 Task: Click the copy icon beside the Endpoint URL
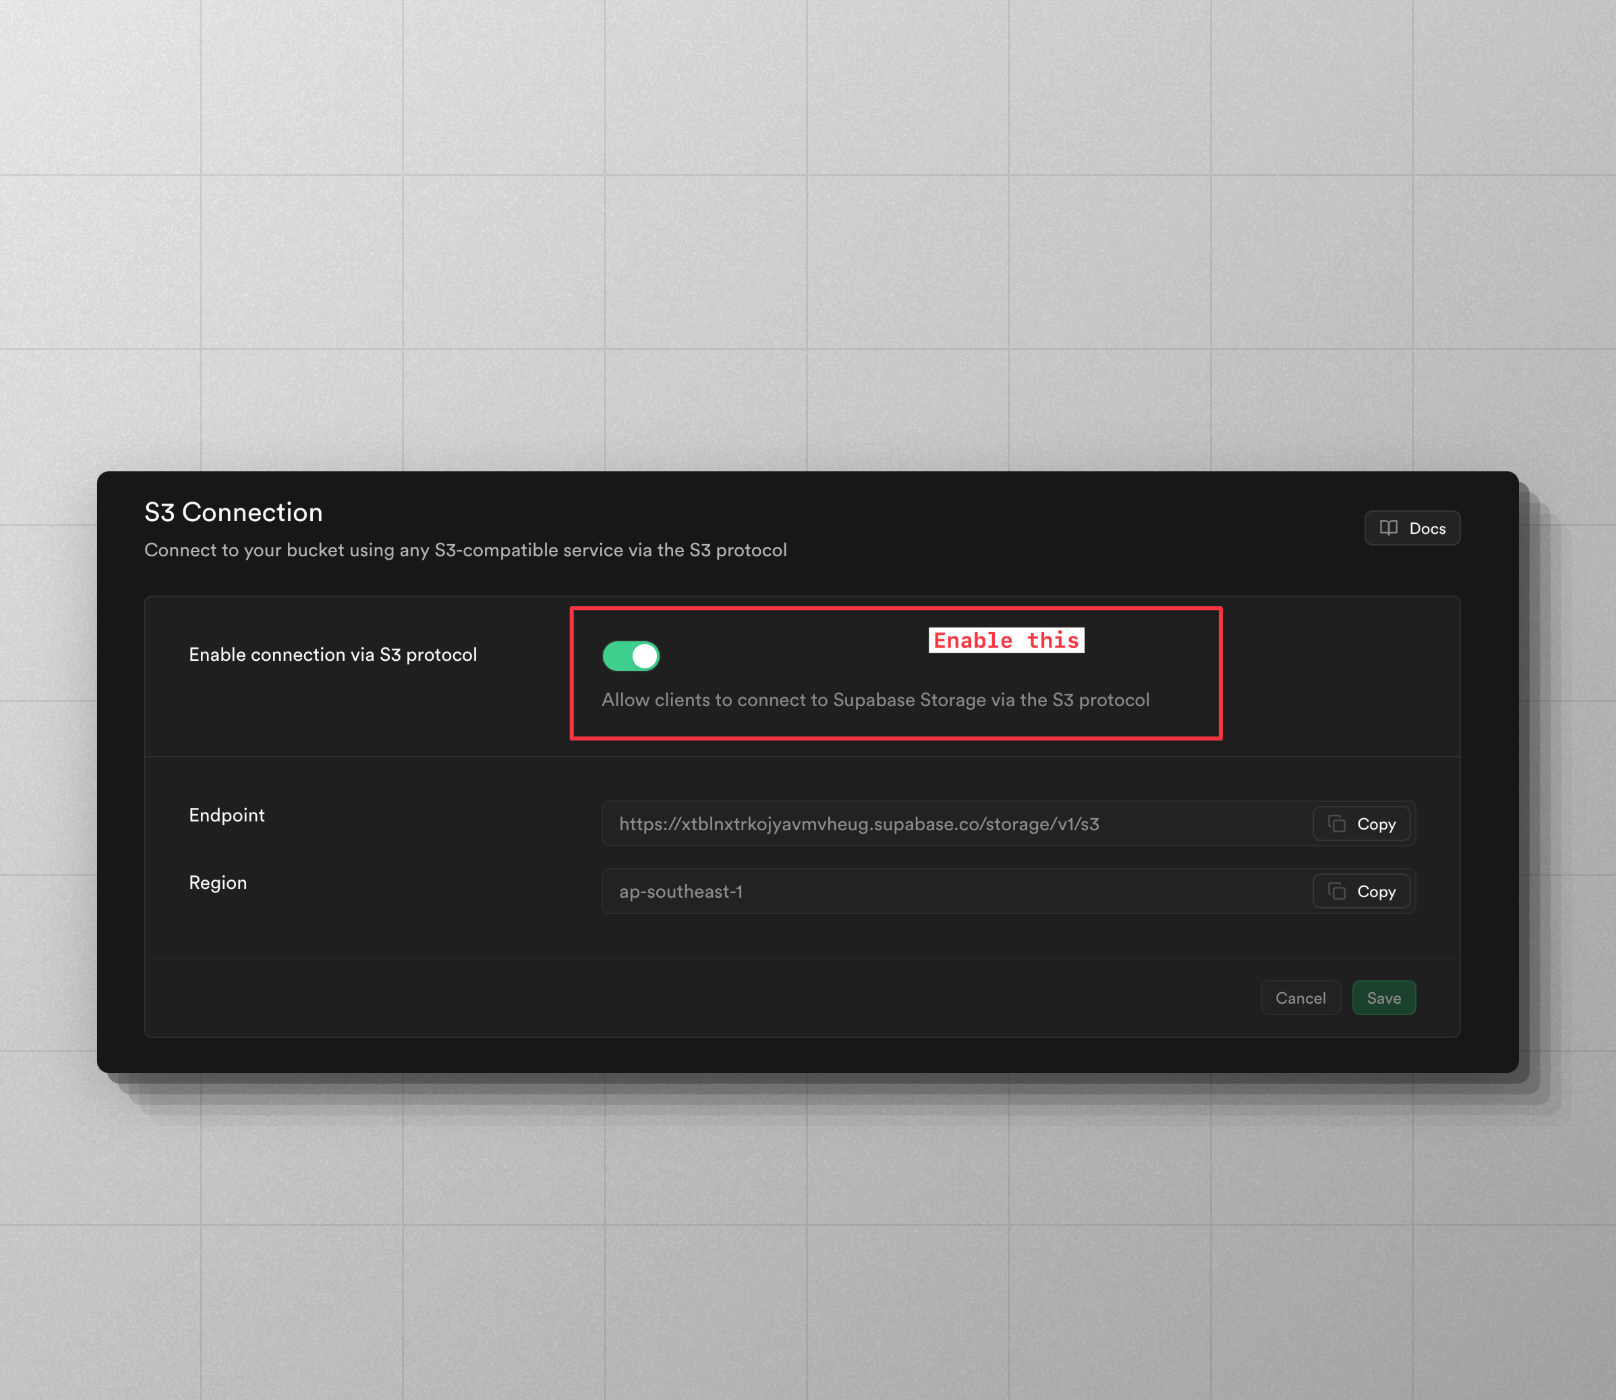(x=1337, y=824)
